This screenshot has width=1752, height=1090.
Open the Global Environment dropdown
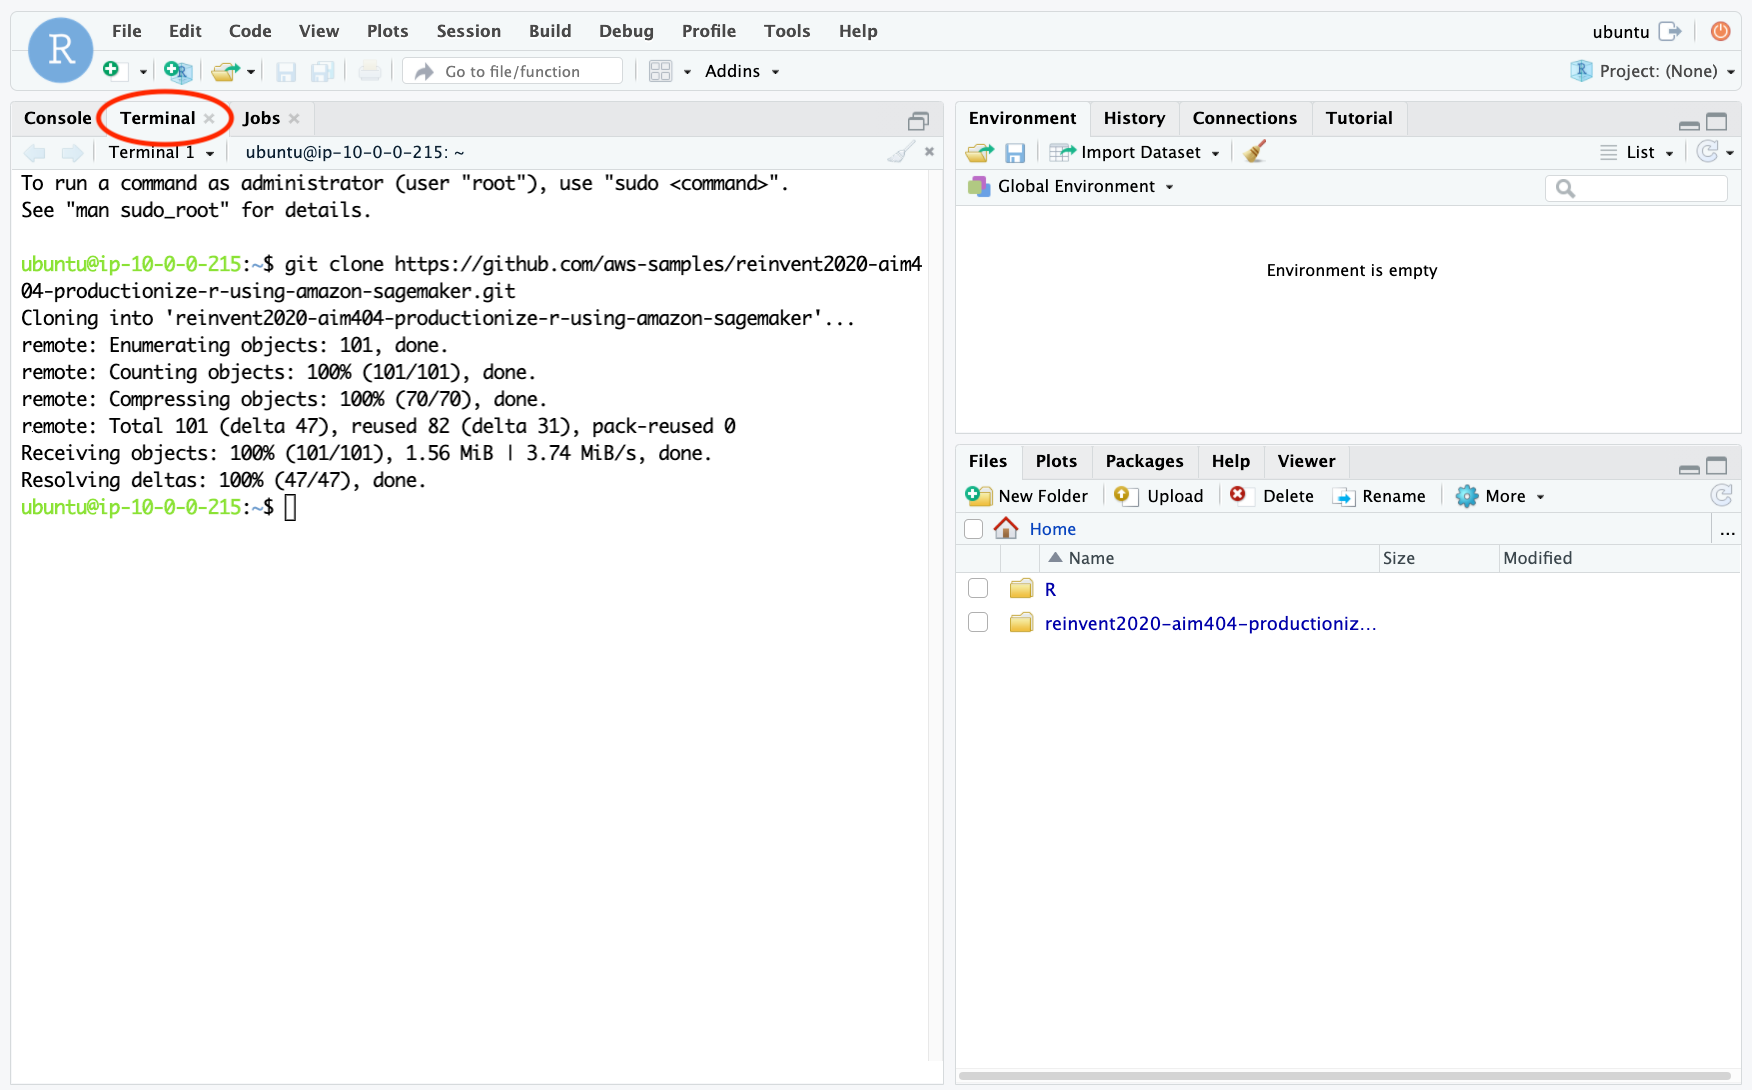1070,186
